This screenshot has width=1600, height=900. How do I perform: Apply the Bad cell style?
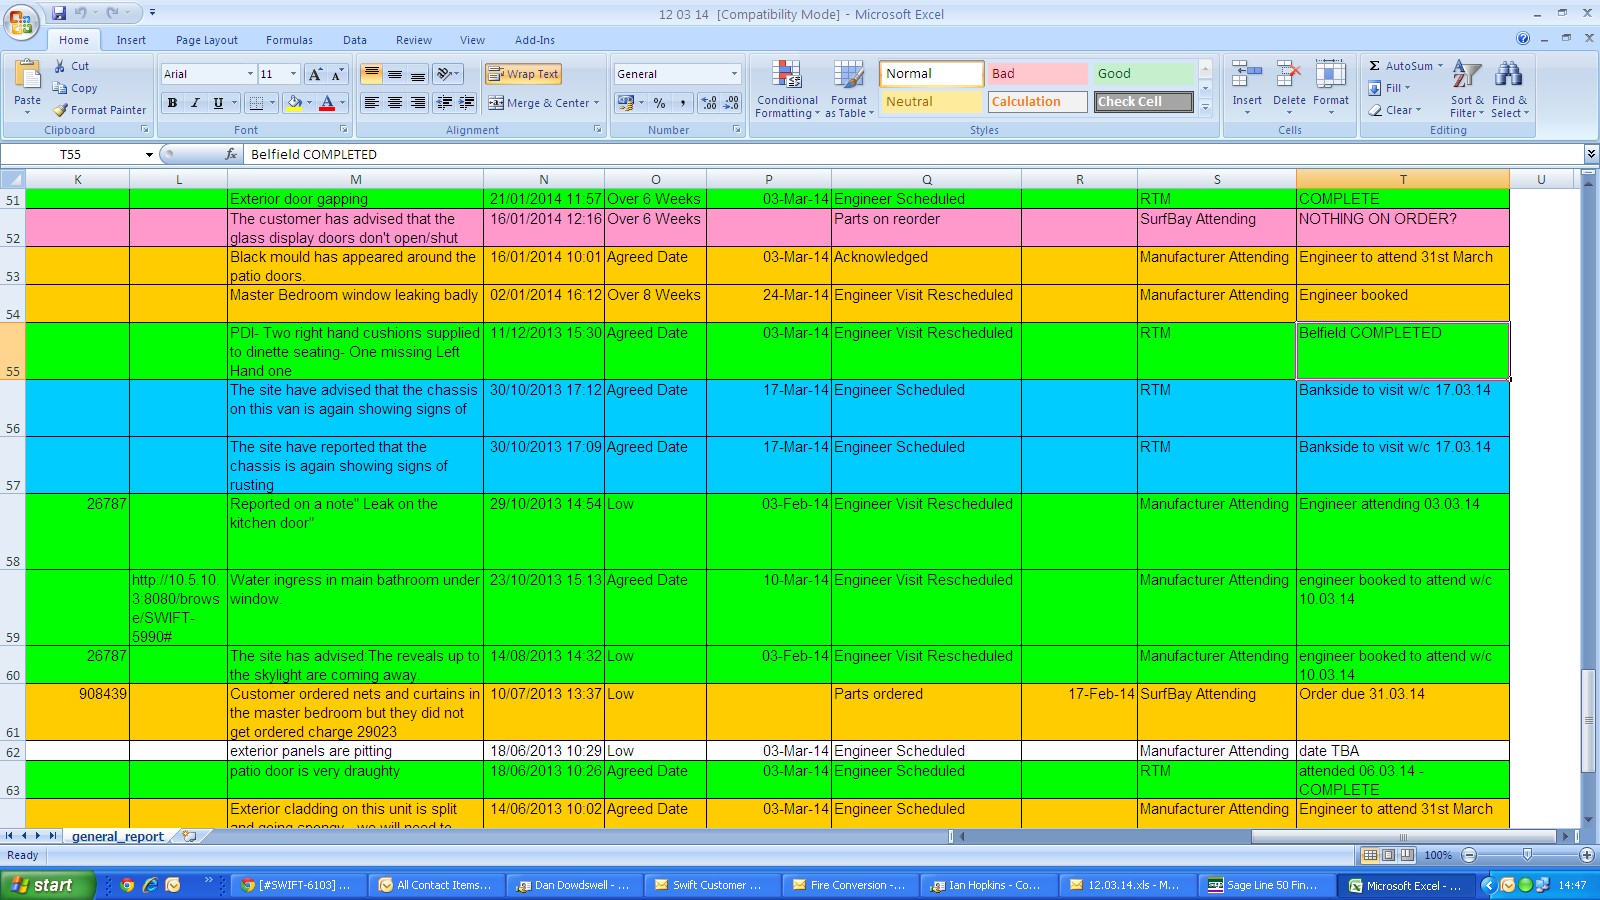point(1036,74)
